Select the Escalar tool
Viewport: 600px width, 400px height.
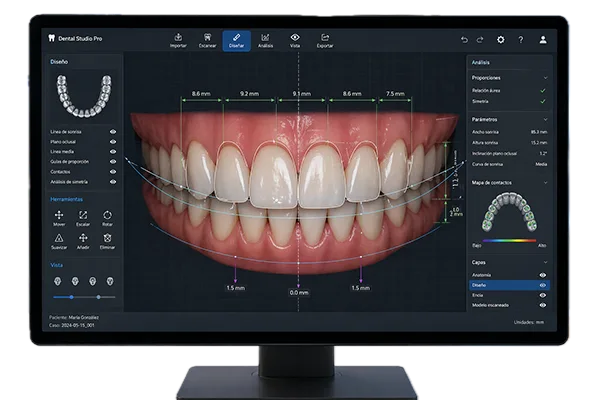(x=83, y=218)
